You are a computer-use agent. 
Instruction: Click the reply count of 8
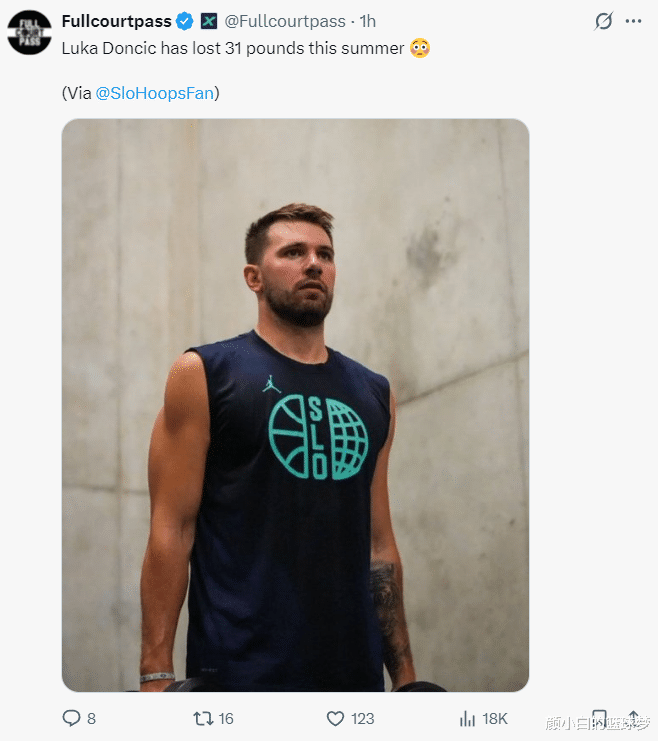coord(91,718)
